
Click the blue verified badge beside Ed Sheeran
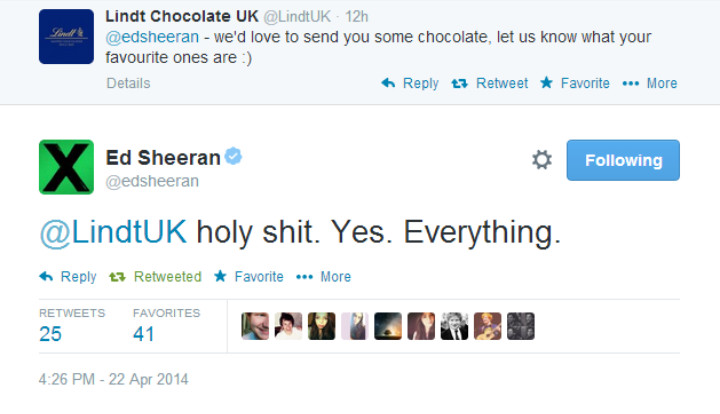233,157
